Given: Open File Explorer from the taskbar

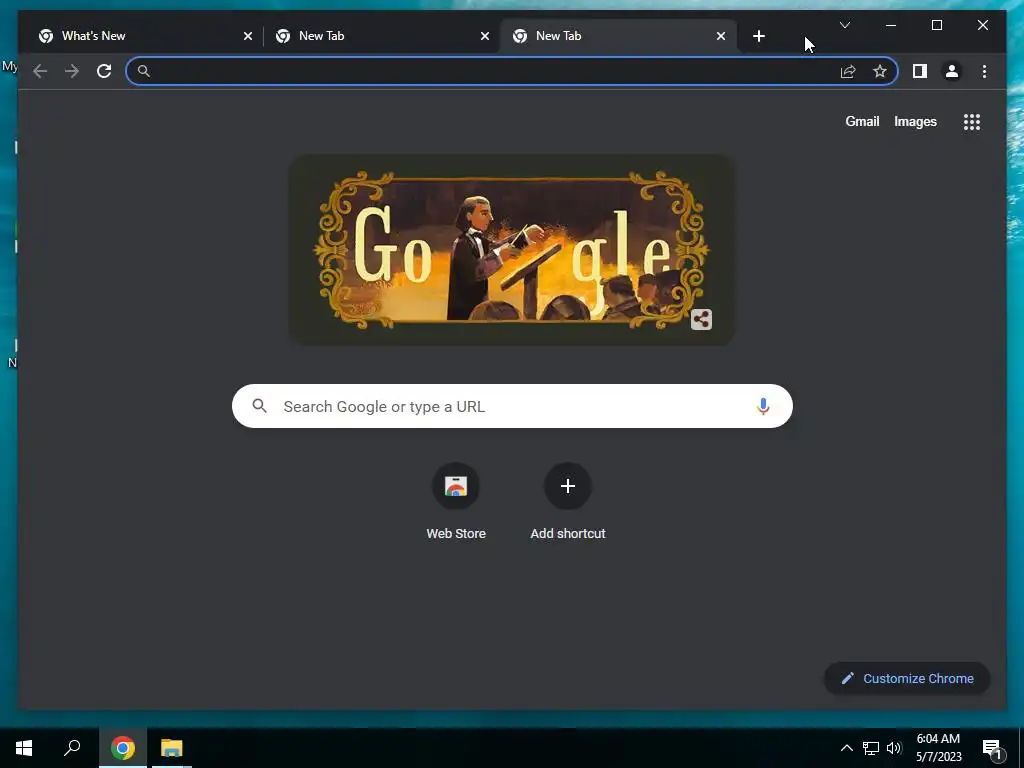Looking at the screenshot, I should pos(172,748).
